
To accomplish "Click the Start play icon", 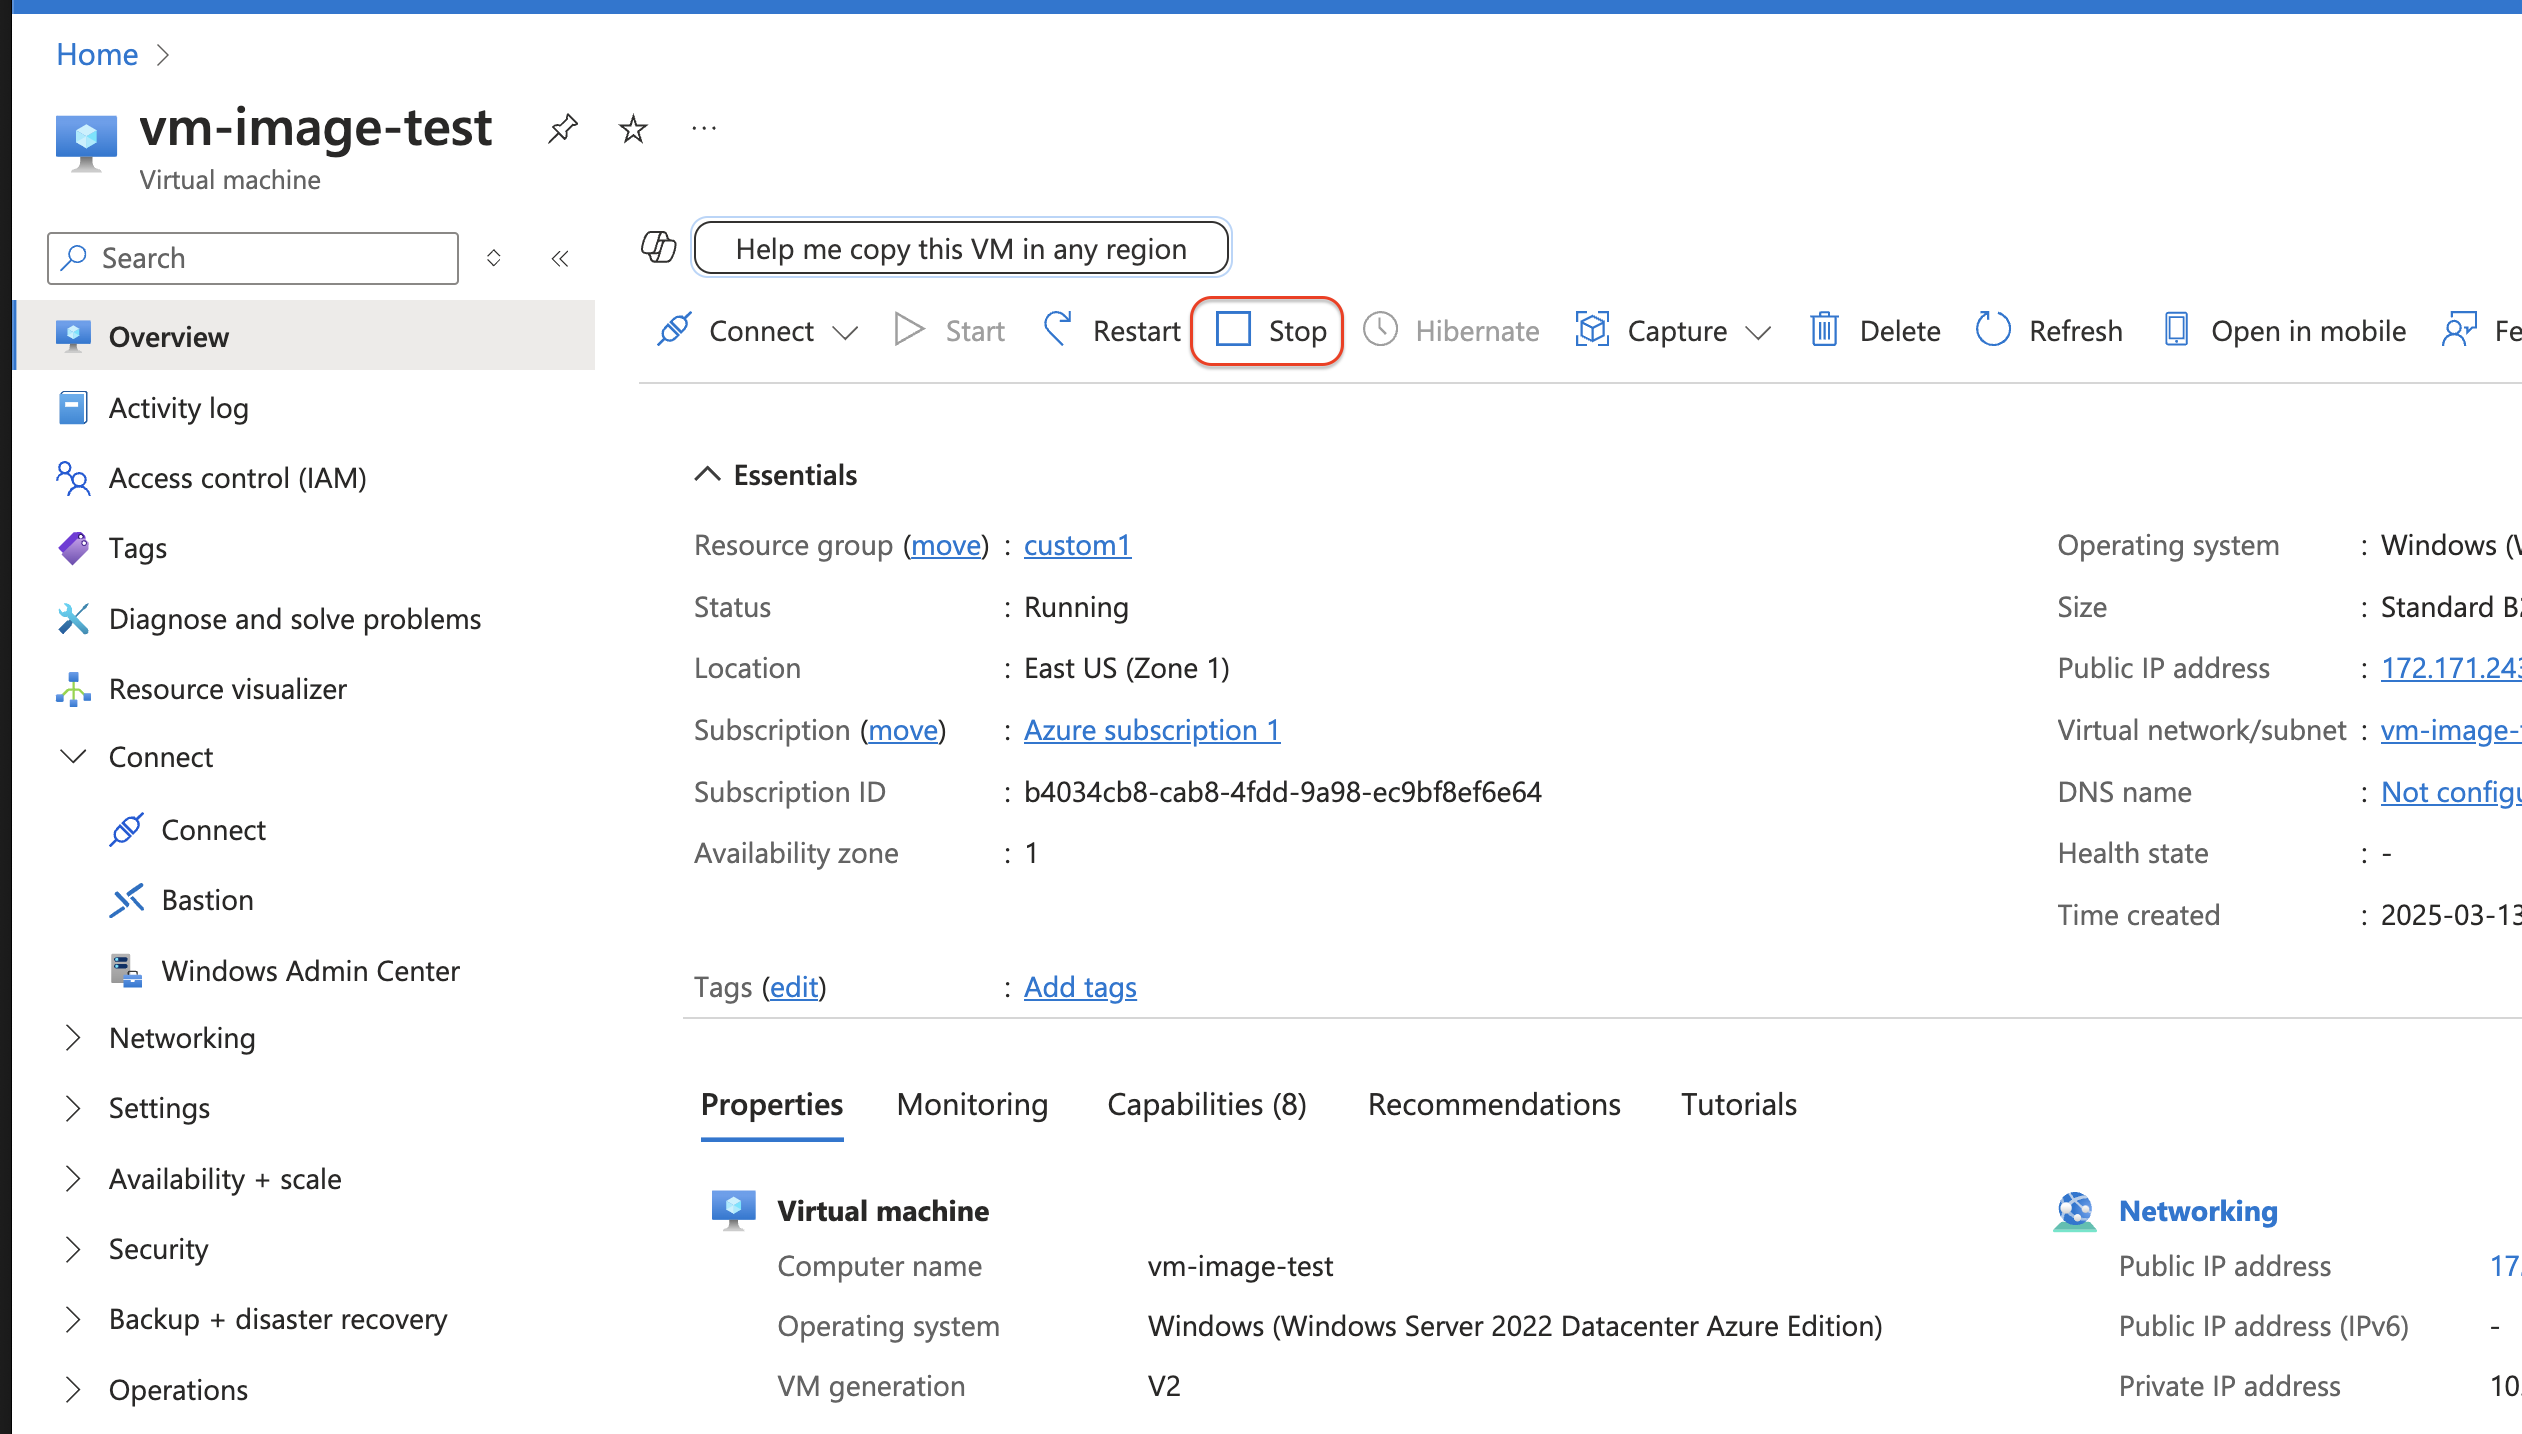I will tap(908, 329).
